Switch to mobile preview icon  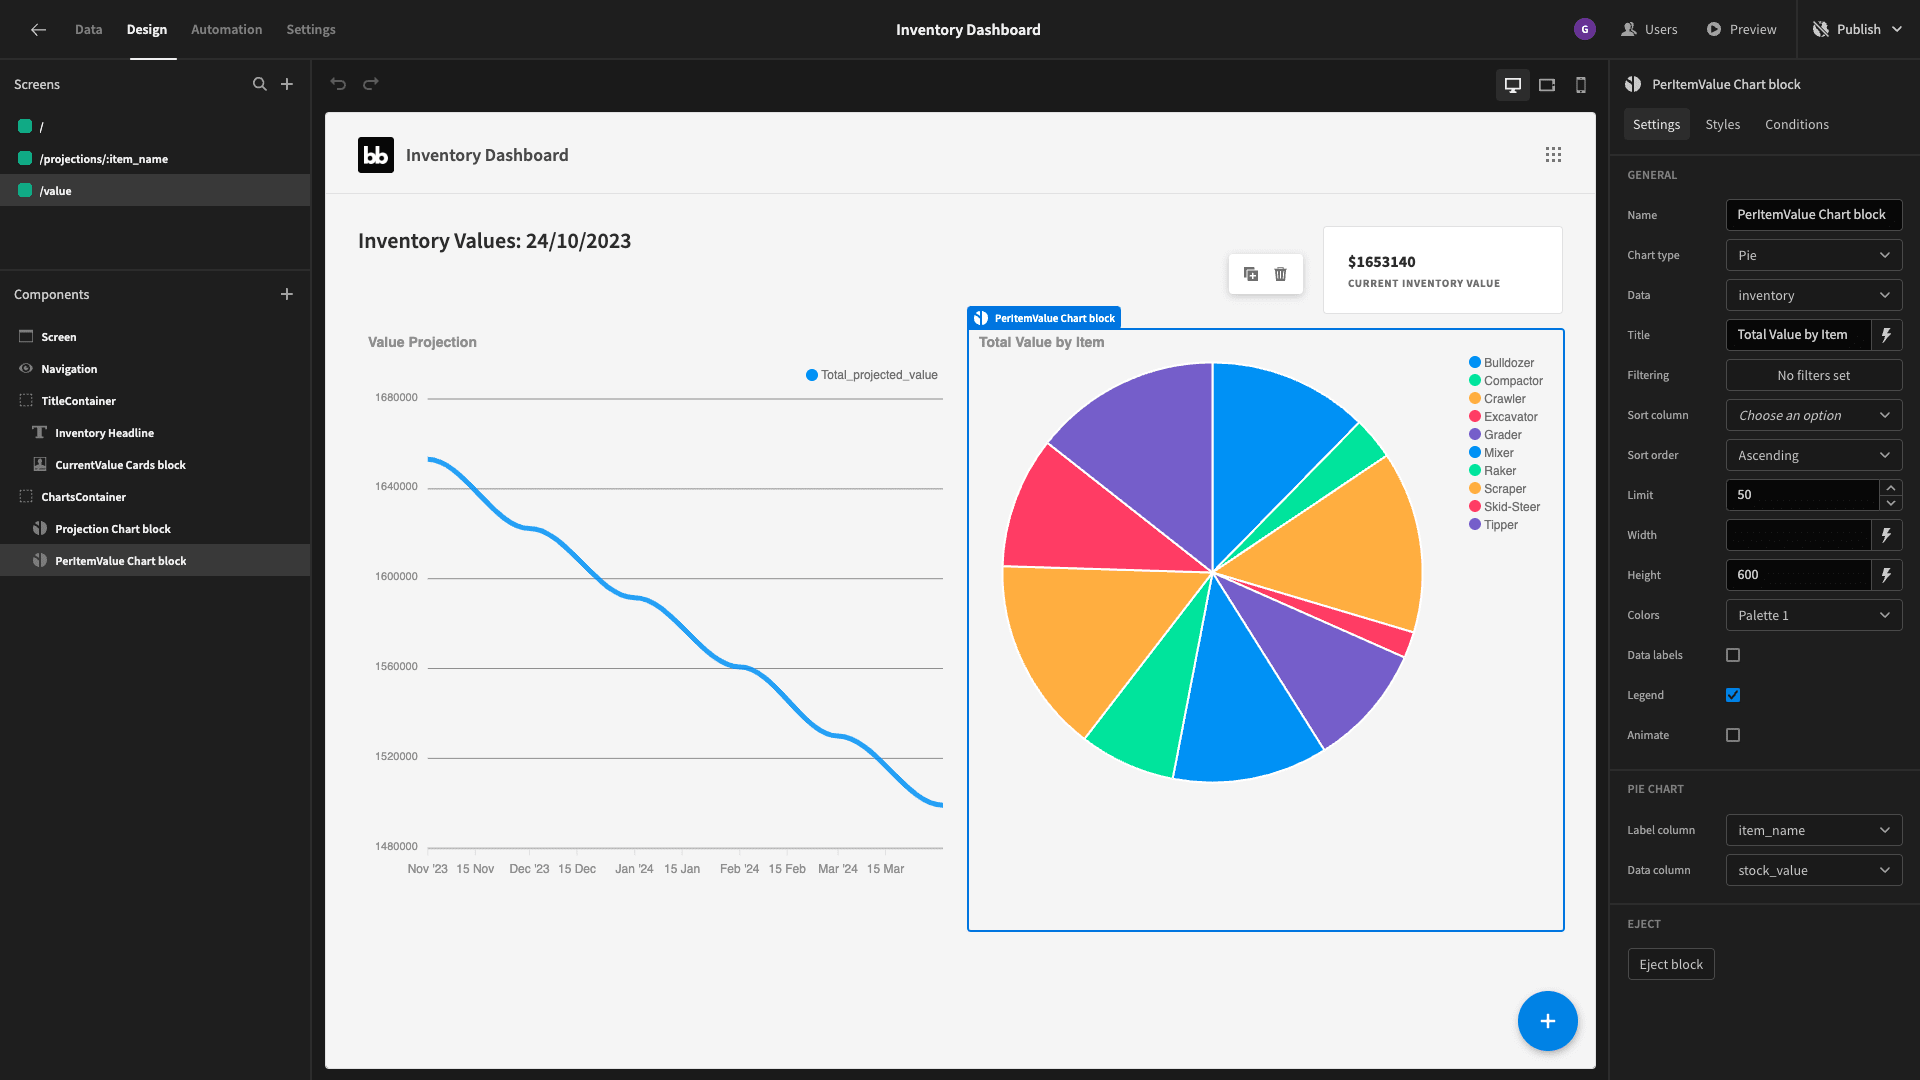[x=1581, y=85]
